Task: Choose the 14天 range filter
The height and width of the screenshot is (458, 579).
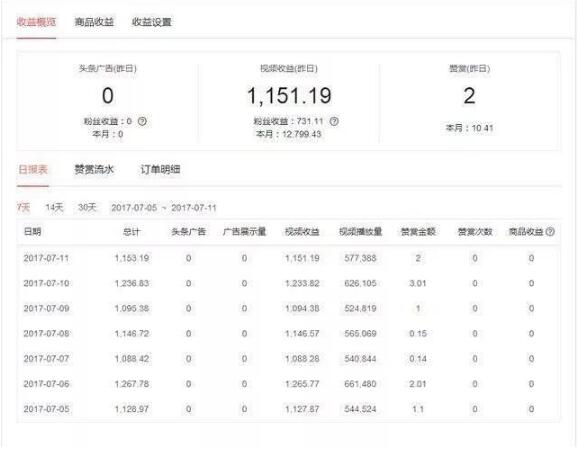Action: [54, 208]
